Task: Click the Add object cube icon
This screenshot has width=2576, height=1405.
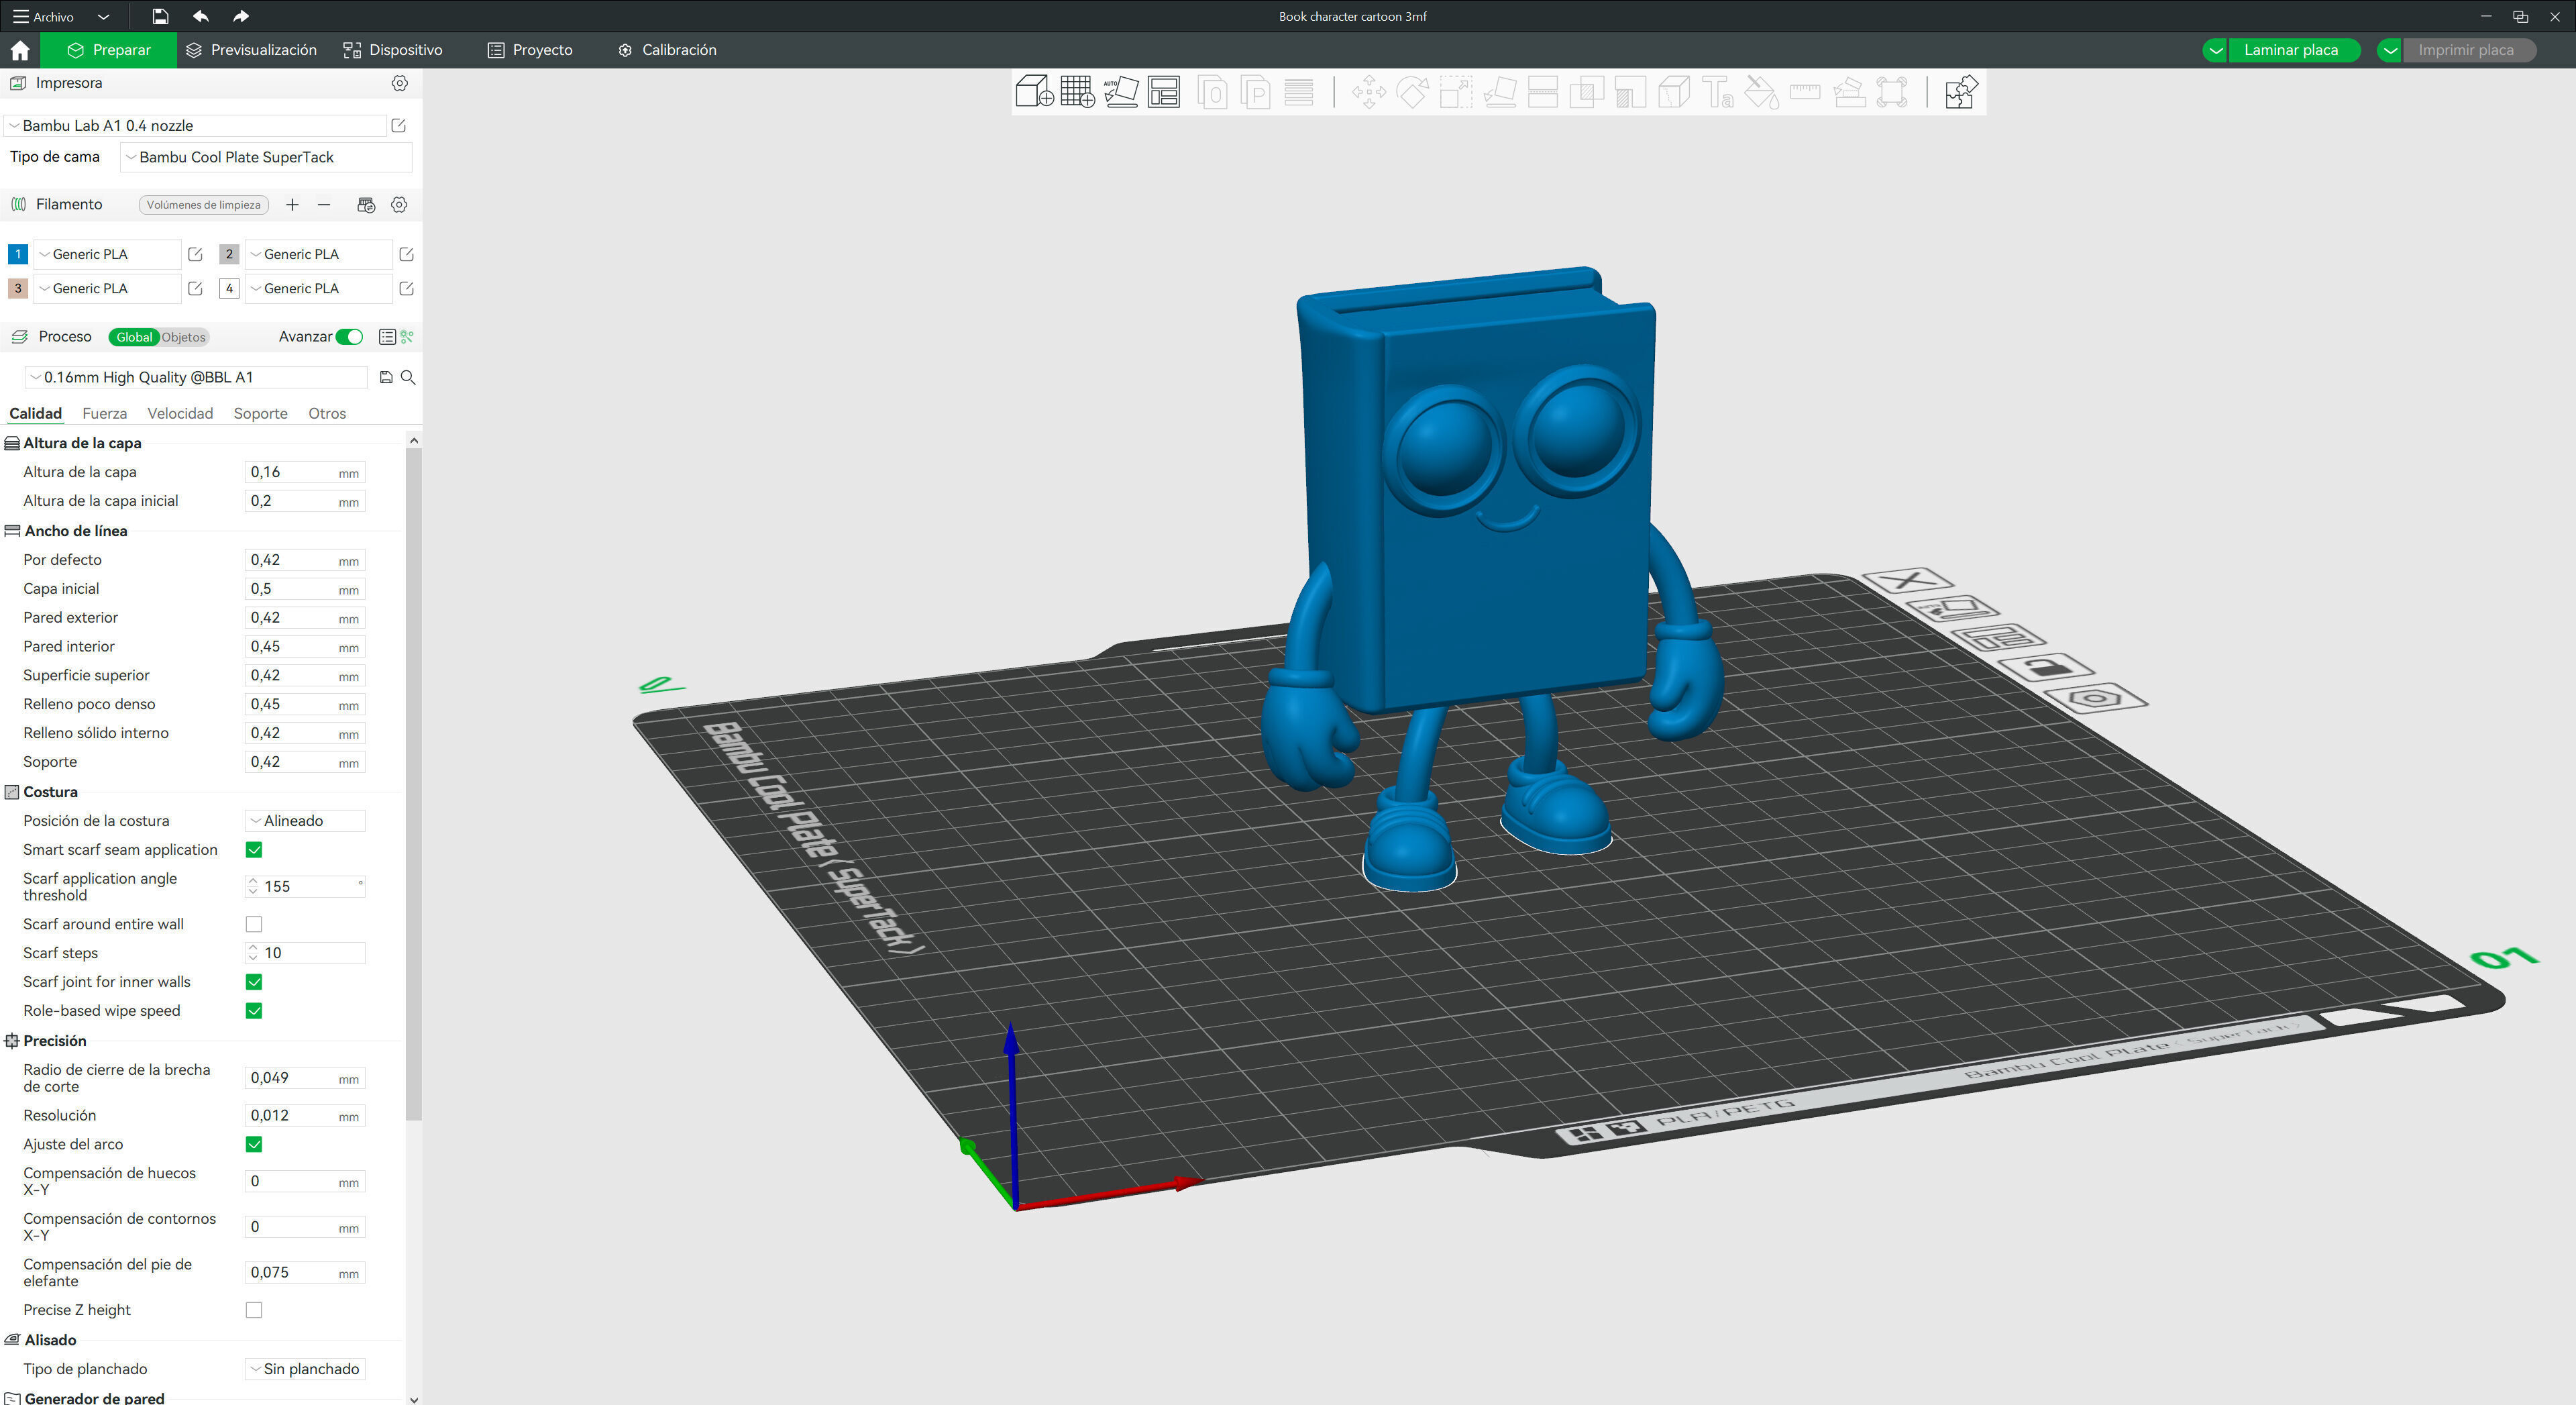Action: [1034, 92]
